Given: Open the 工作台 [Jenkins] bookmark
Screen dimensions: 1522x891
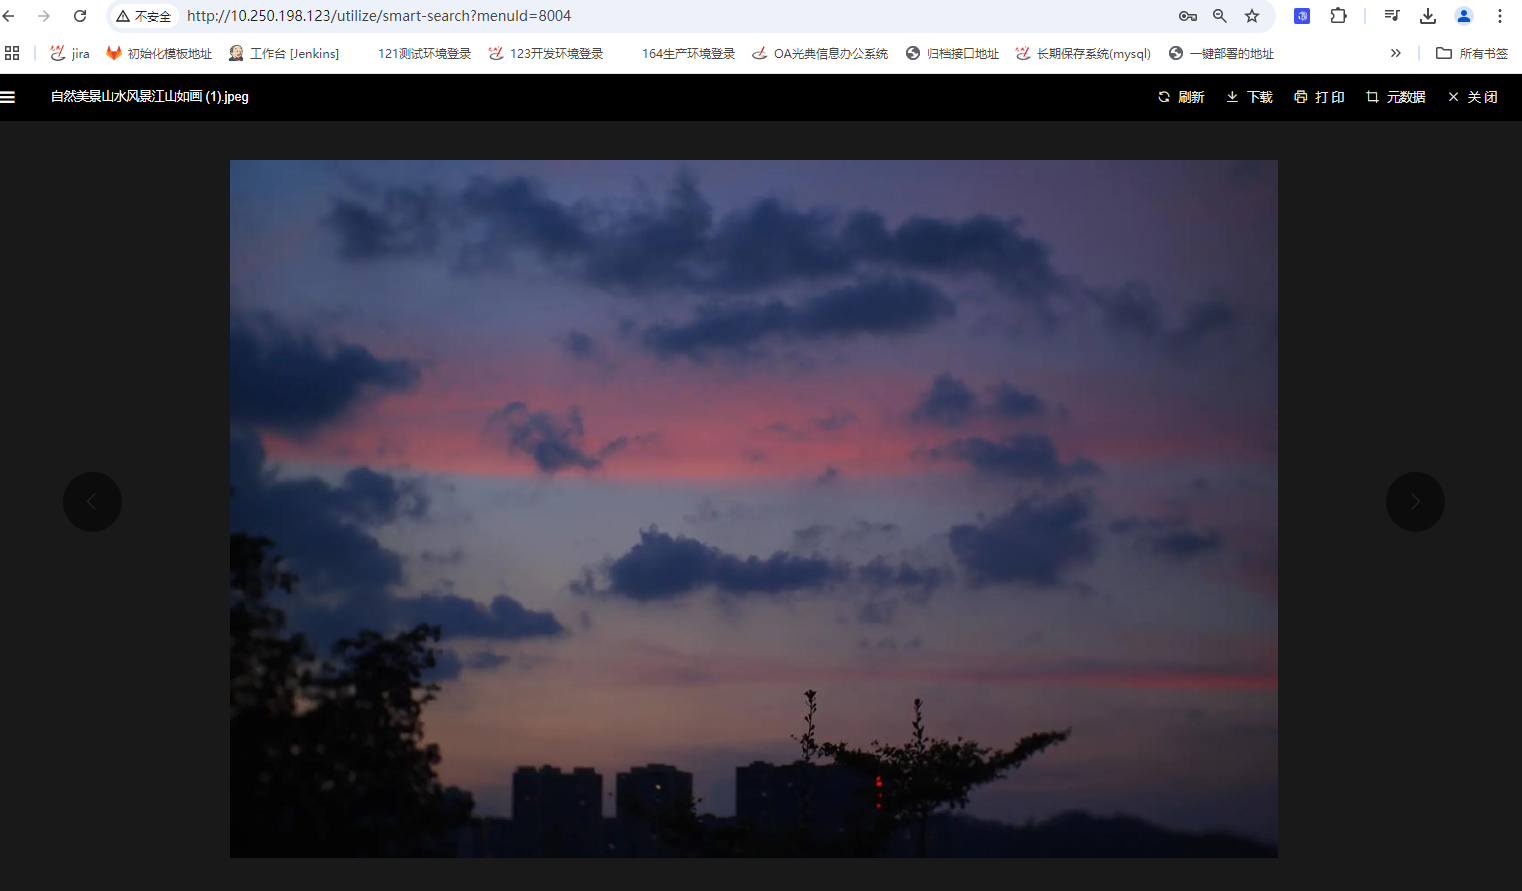Looking at the screenshot, I should coord(284,53).
